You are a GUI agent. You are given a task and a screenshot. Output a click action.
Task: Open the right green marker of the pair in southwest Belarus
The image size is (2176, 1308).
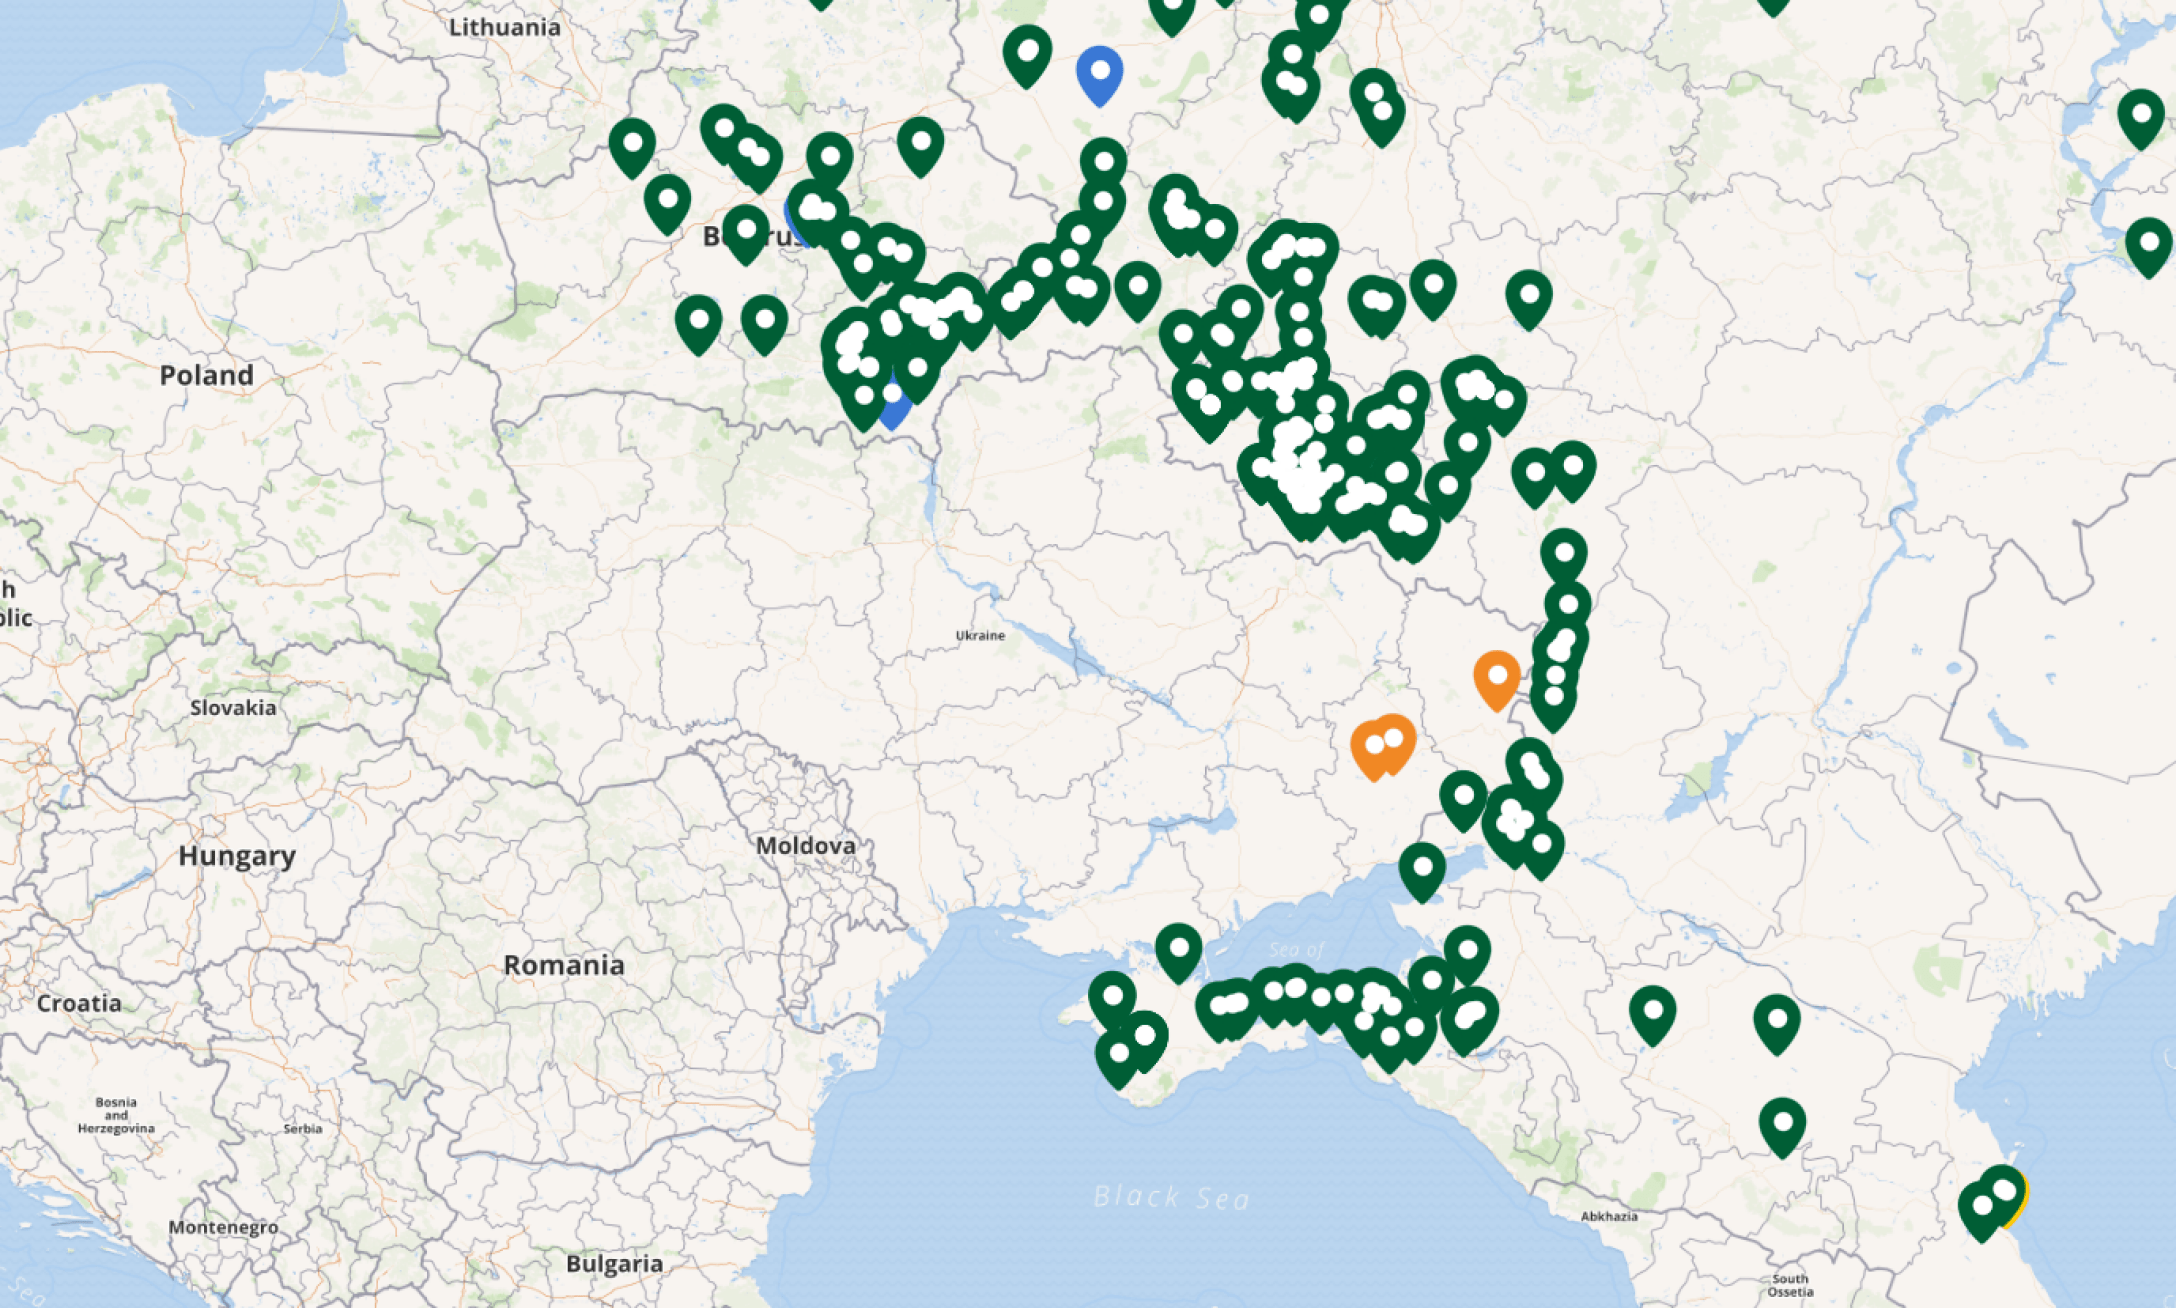pos(764,324)
